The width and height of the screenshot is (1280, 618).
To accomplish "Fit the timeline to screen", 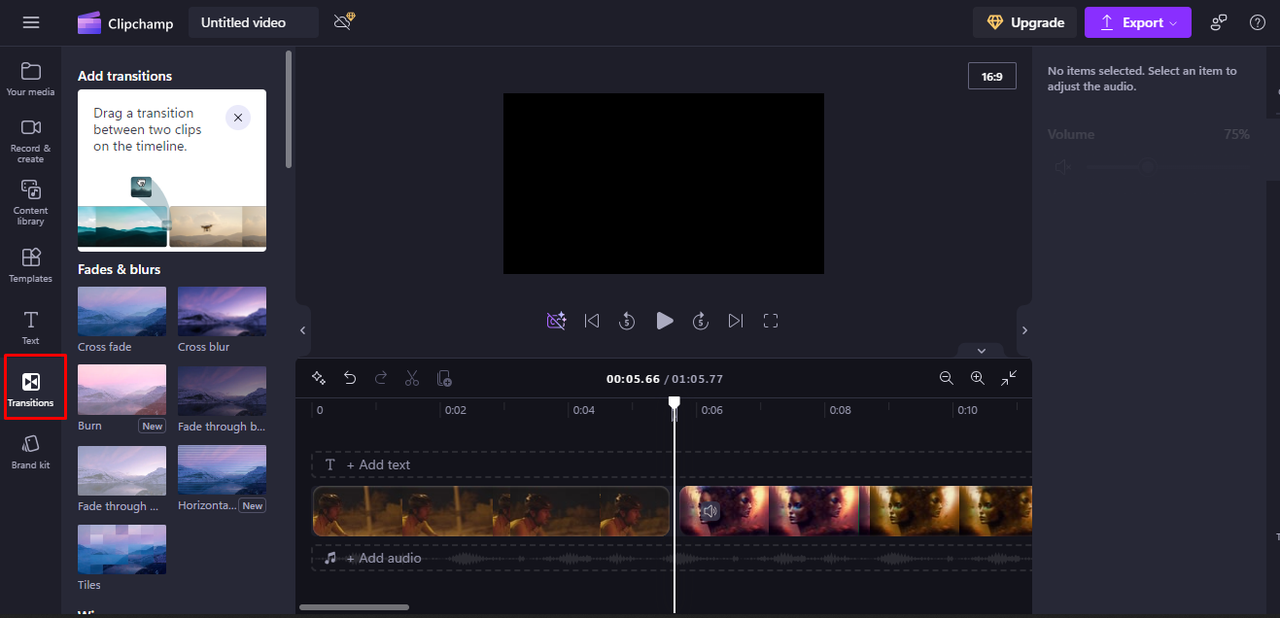I will pos(1009,378).
